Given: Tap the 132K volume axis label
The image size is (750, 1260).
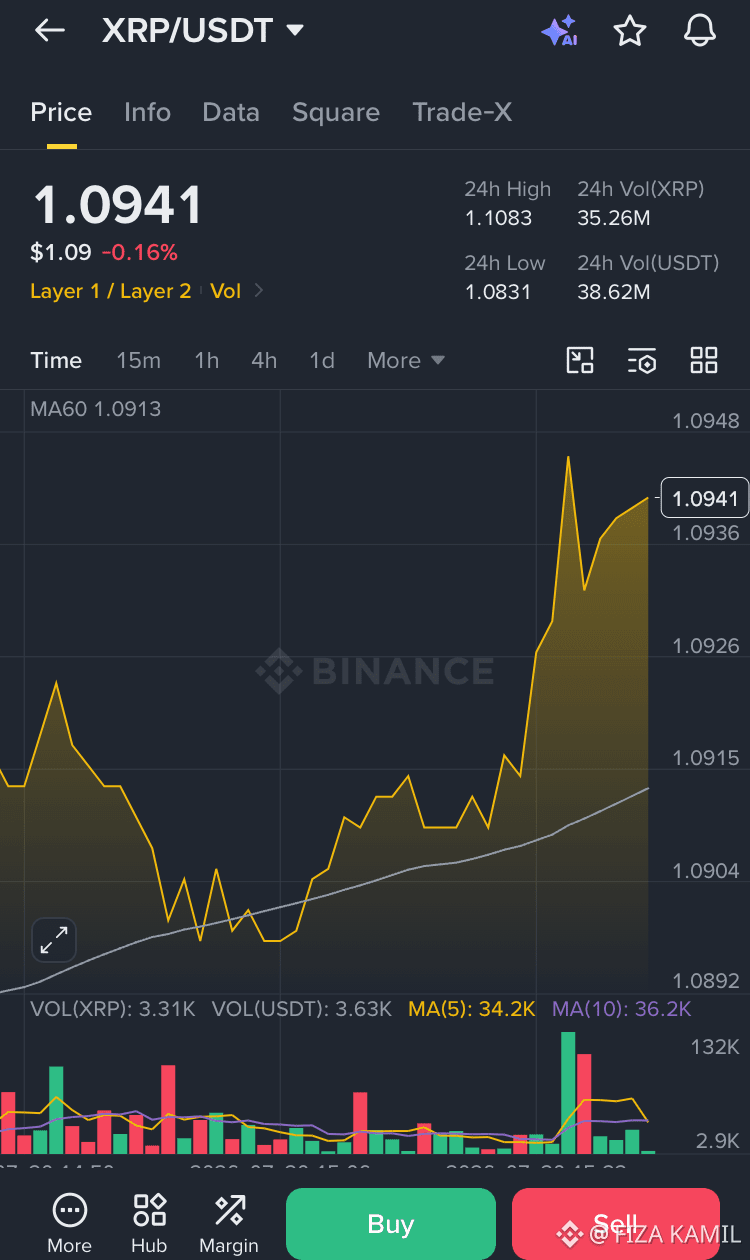Looking at the screenshot, I should pyautogui.click(x=715, y=1047).
